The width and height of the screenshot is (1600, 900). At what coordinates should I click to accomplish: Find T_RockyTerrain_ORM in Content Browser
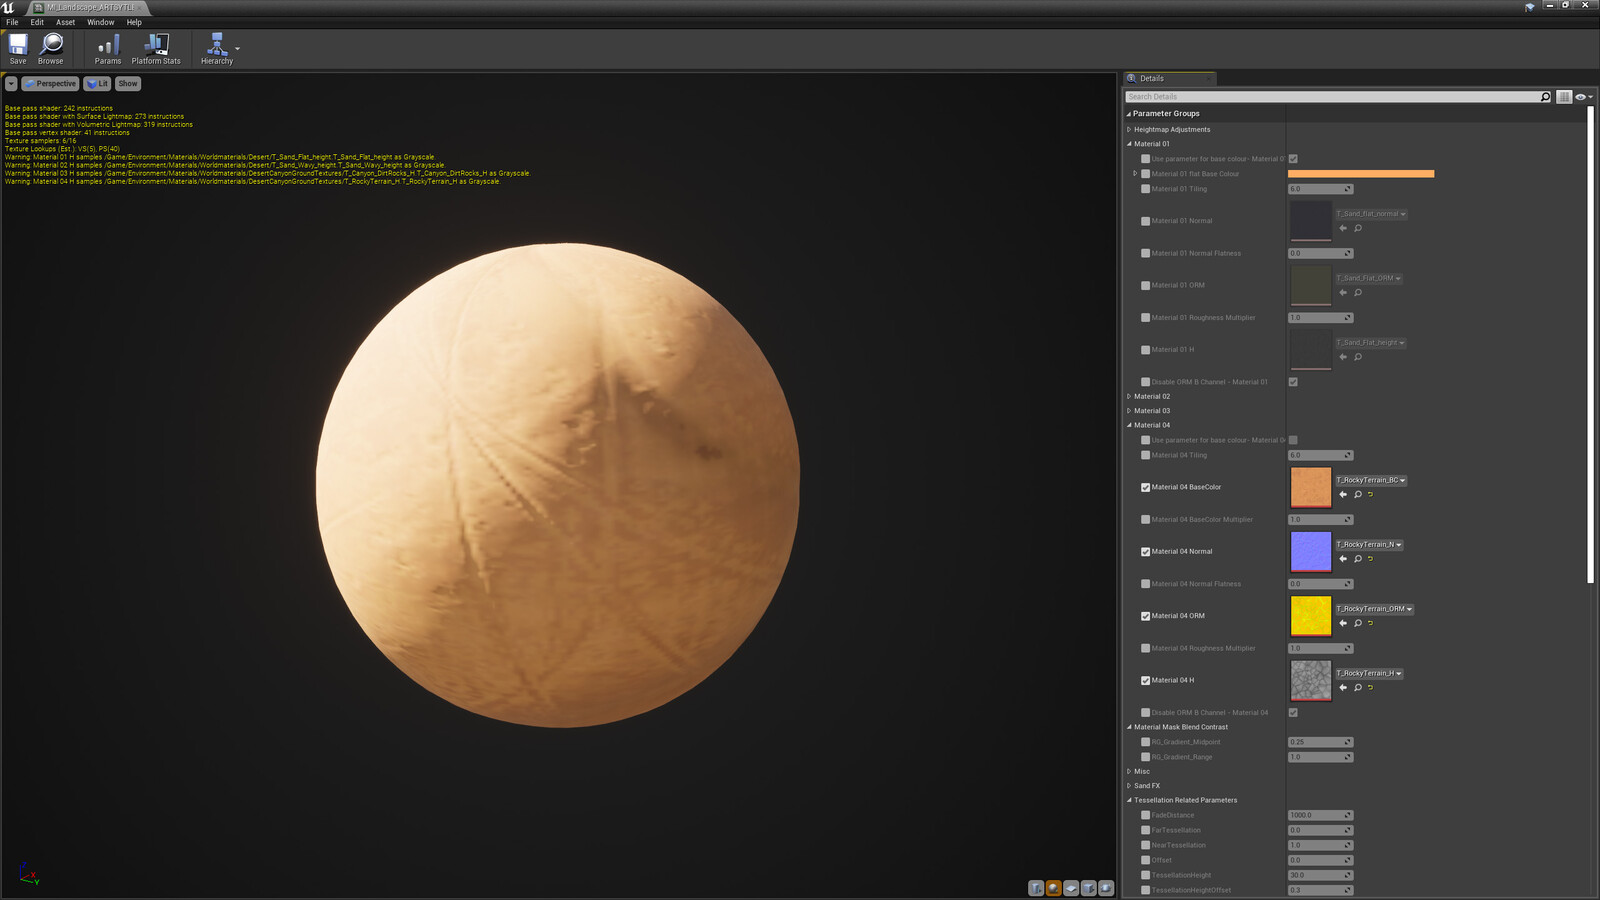[1358, 623]
